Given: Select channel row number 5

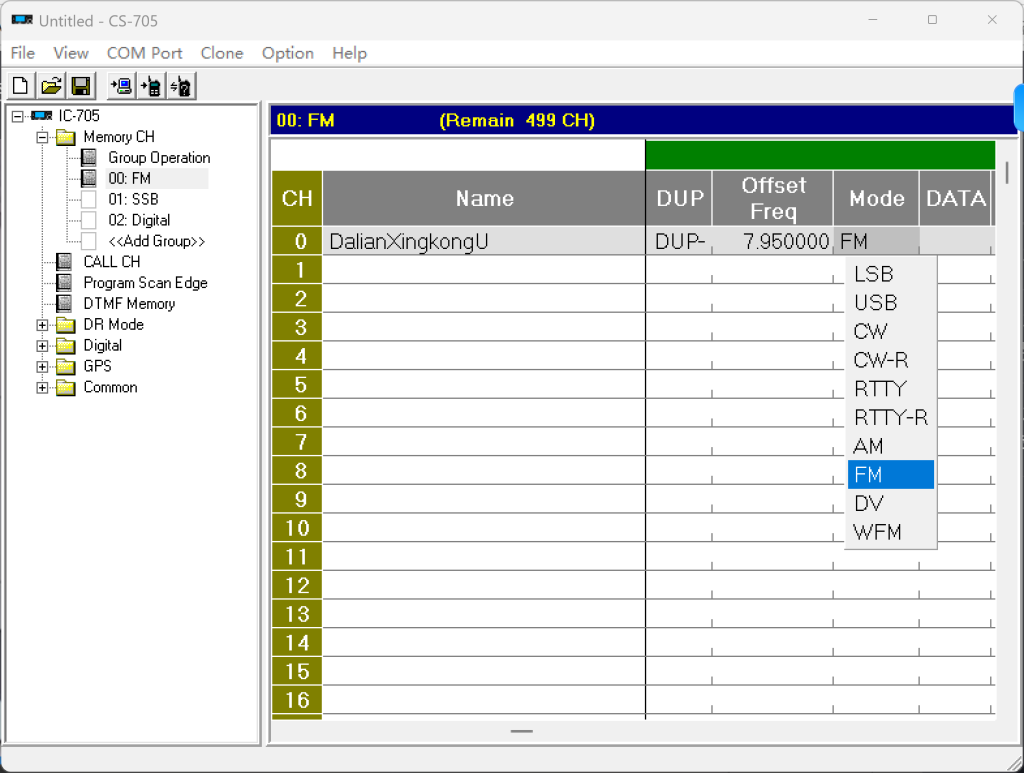Looking at the screenshot, I should pyautogui.click(x=297, y=385).
